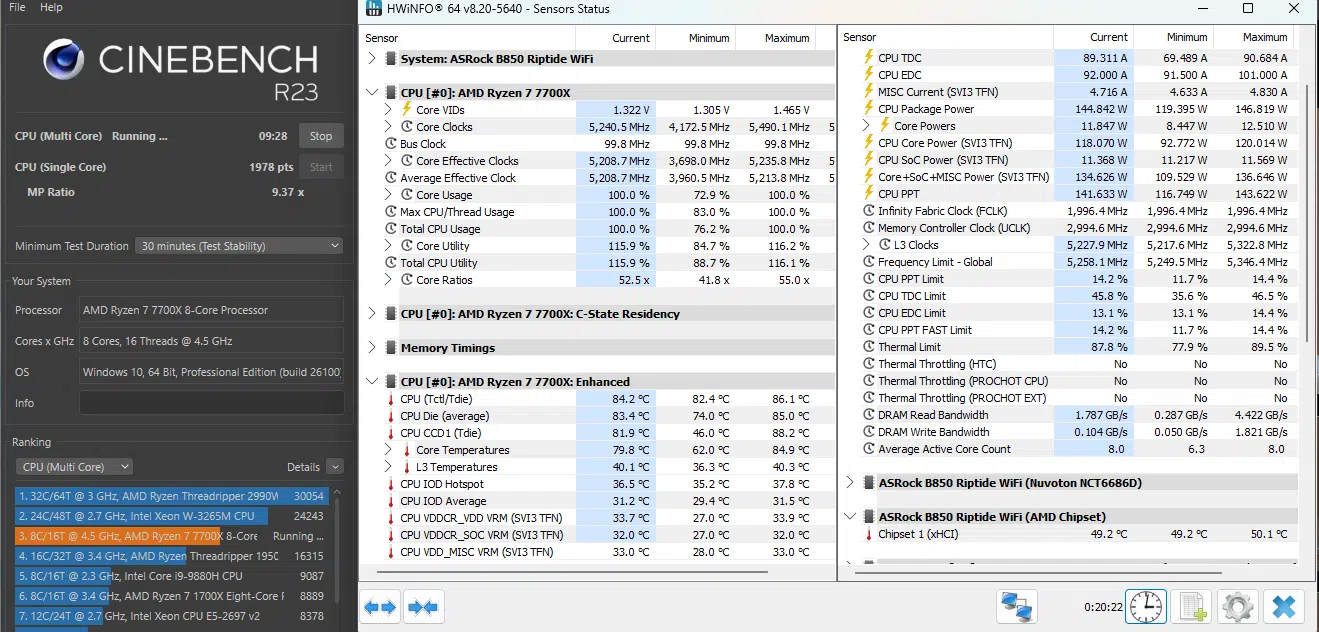The width and height of the screenshot is (1319, 632).
Task: Click the lightning icon beside CPU PPT
Action: pos(868,194)
